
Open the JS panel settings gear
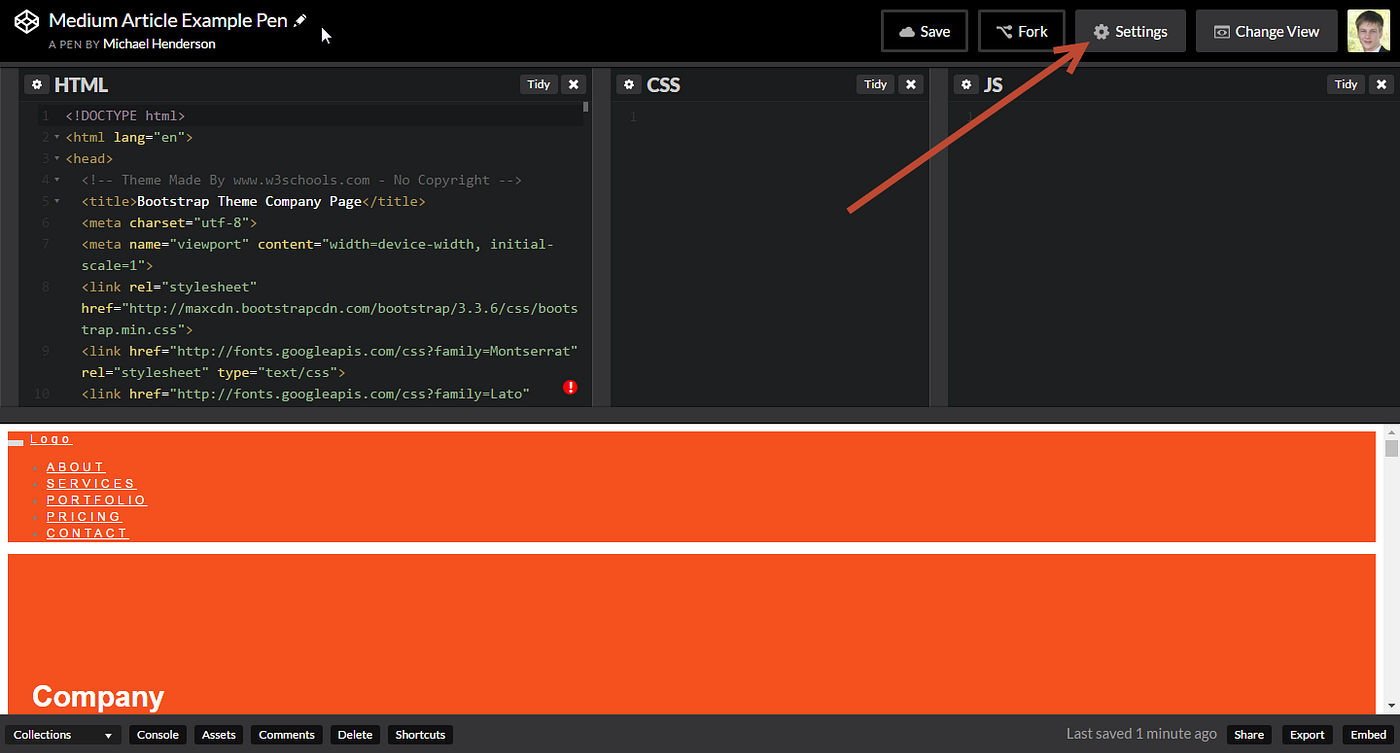click(x=966, y=84)
